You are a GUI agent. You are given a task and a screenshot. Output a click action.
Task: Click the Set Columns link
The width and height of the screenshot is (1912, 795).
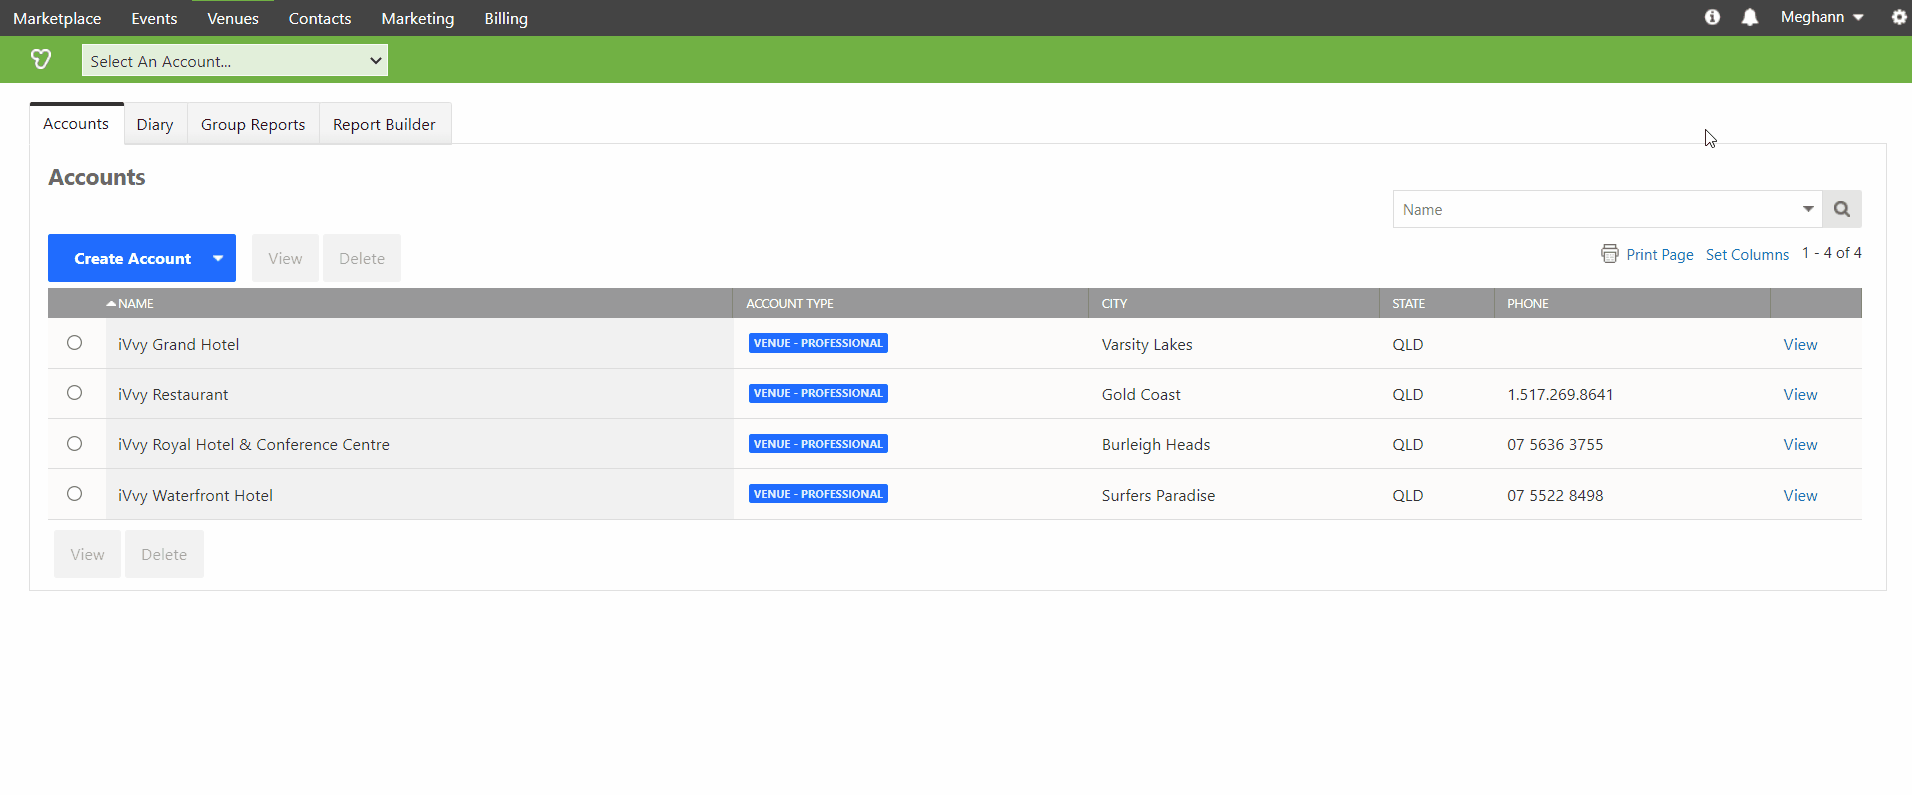coord(1747,254)
